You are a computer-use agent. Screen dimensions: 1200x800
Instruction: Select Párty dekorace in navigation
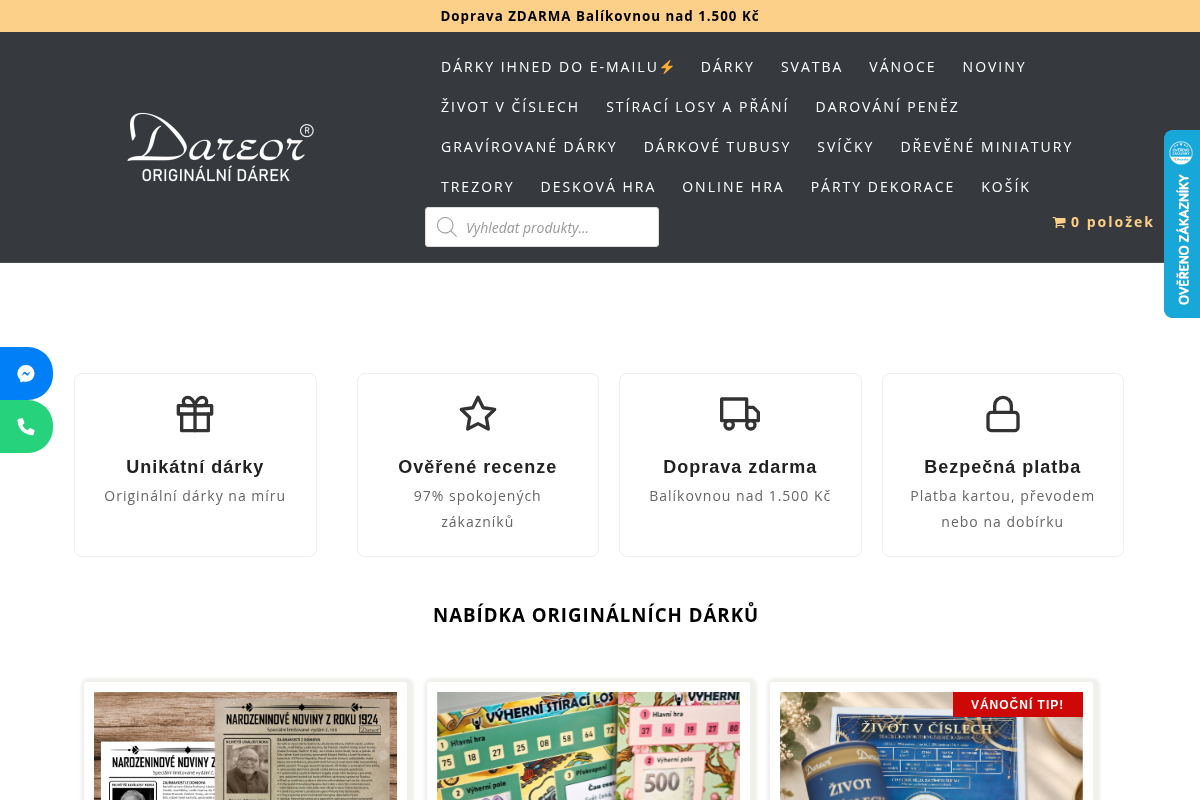[x=883, y=187]
